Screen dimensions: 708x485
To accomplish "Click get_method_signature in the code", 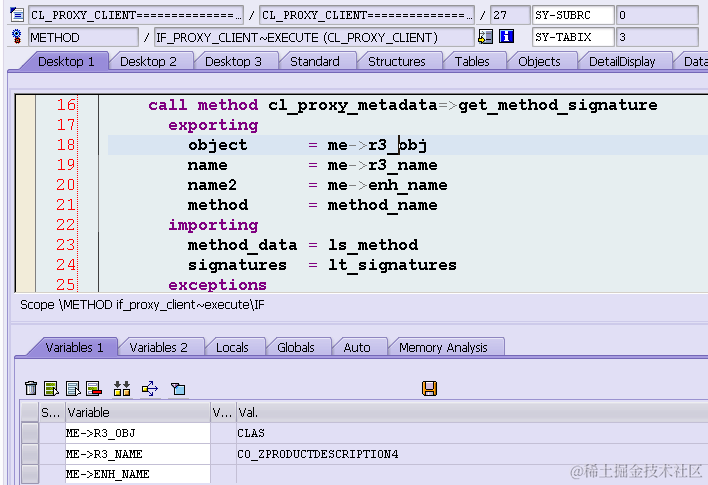I will tap(558, 105).
